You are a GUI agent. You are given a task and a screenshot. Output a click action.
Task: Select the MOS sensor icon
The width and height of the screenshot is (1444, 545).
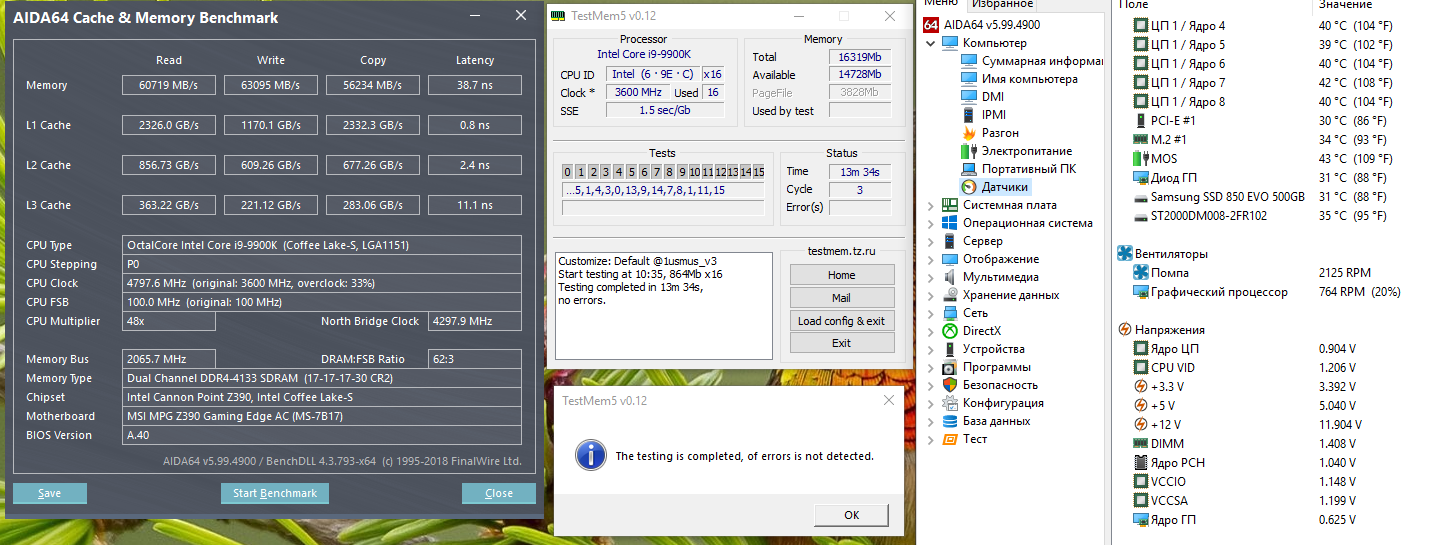point(1141,159)
